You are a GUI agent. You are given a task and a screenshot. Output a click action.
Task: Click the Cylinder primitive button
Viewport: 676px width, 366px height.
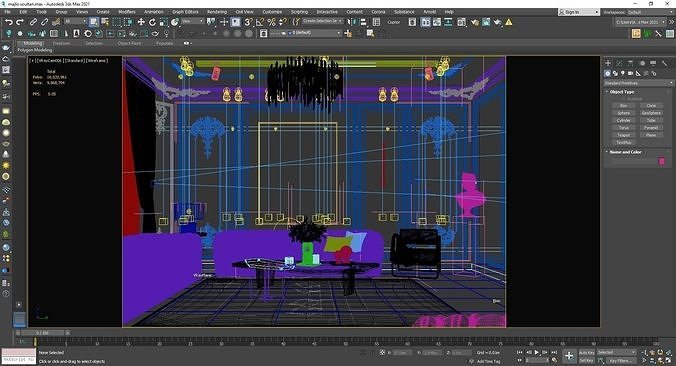(x=623, y=120)
